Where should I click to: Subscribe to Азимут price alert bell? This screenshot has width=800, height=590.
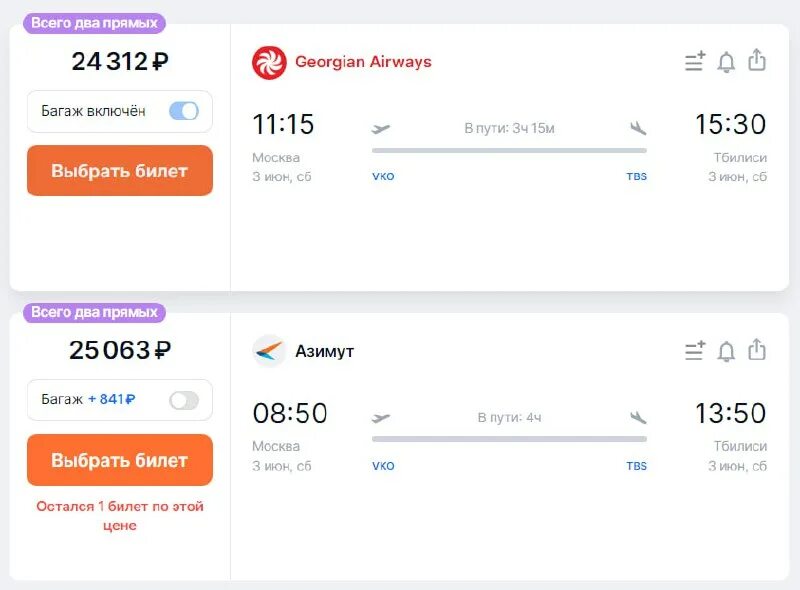pos(726,351)
